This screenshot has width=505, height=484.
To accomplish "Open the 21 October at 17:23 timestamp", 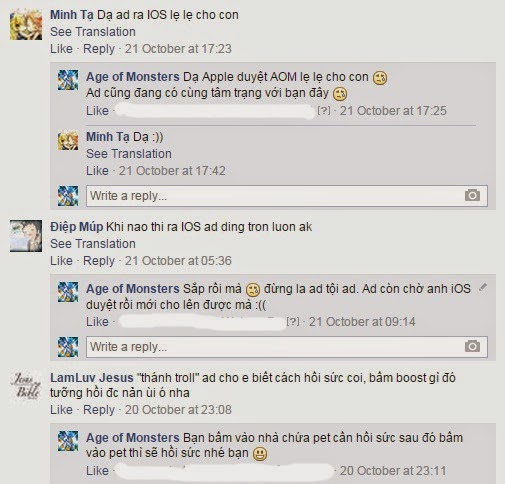I will pos(178,49).
